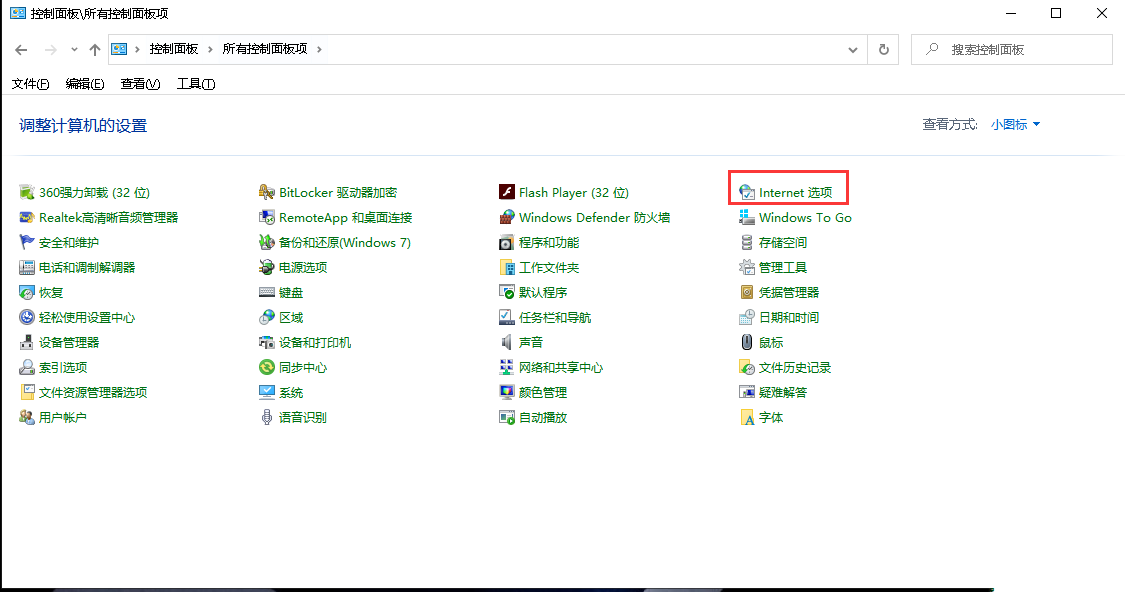Click the 控制面板 breadcrumb in address bar
Screen dimensions: 1125x592
[174, 49]
